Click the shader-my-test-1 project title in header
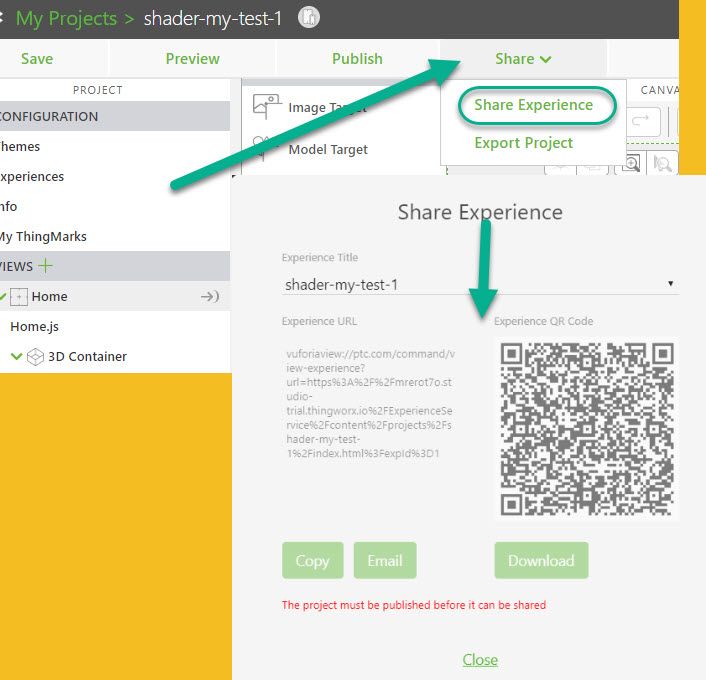Screen dimensions: 706x680 point(213,18)
